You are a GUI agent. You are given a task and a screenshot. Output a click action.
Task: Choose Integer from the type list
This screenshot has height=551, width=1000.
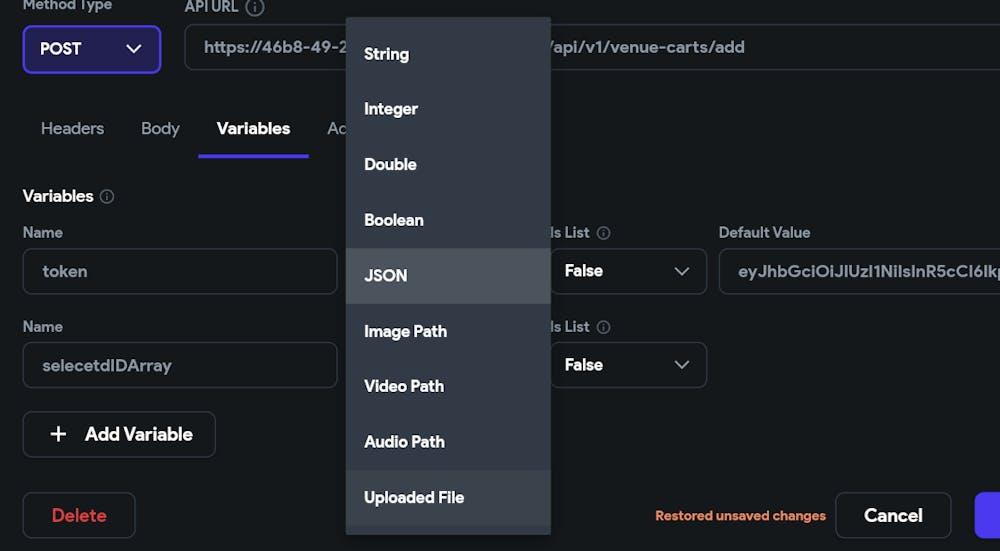(x=448, y=109)
